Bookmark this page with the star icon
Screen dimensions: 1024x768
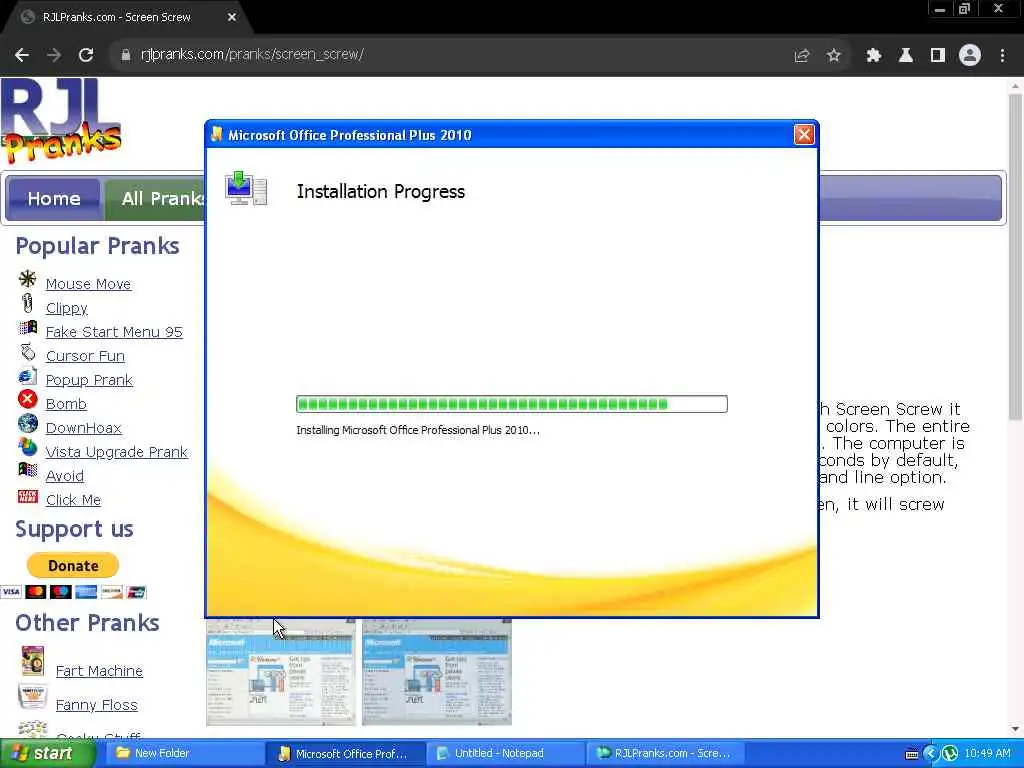tap(833, 56)
